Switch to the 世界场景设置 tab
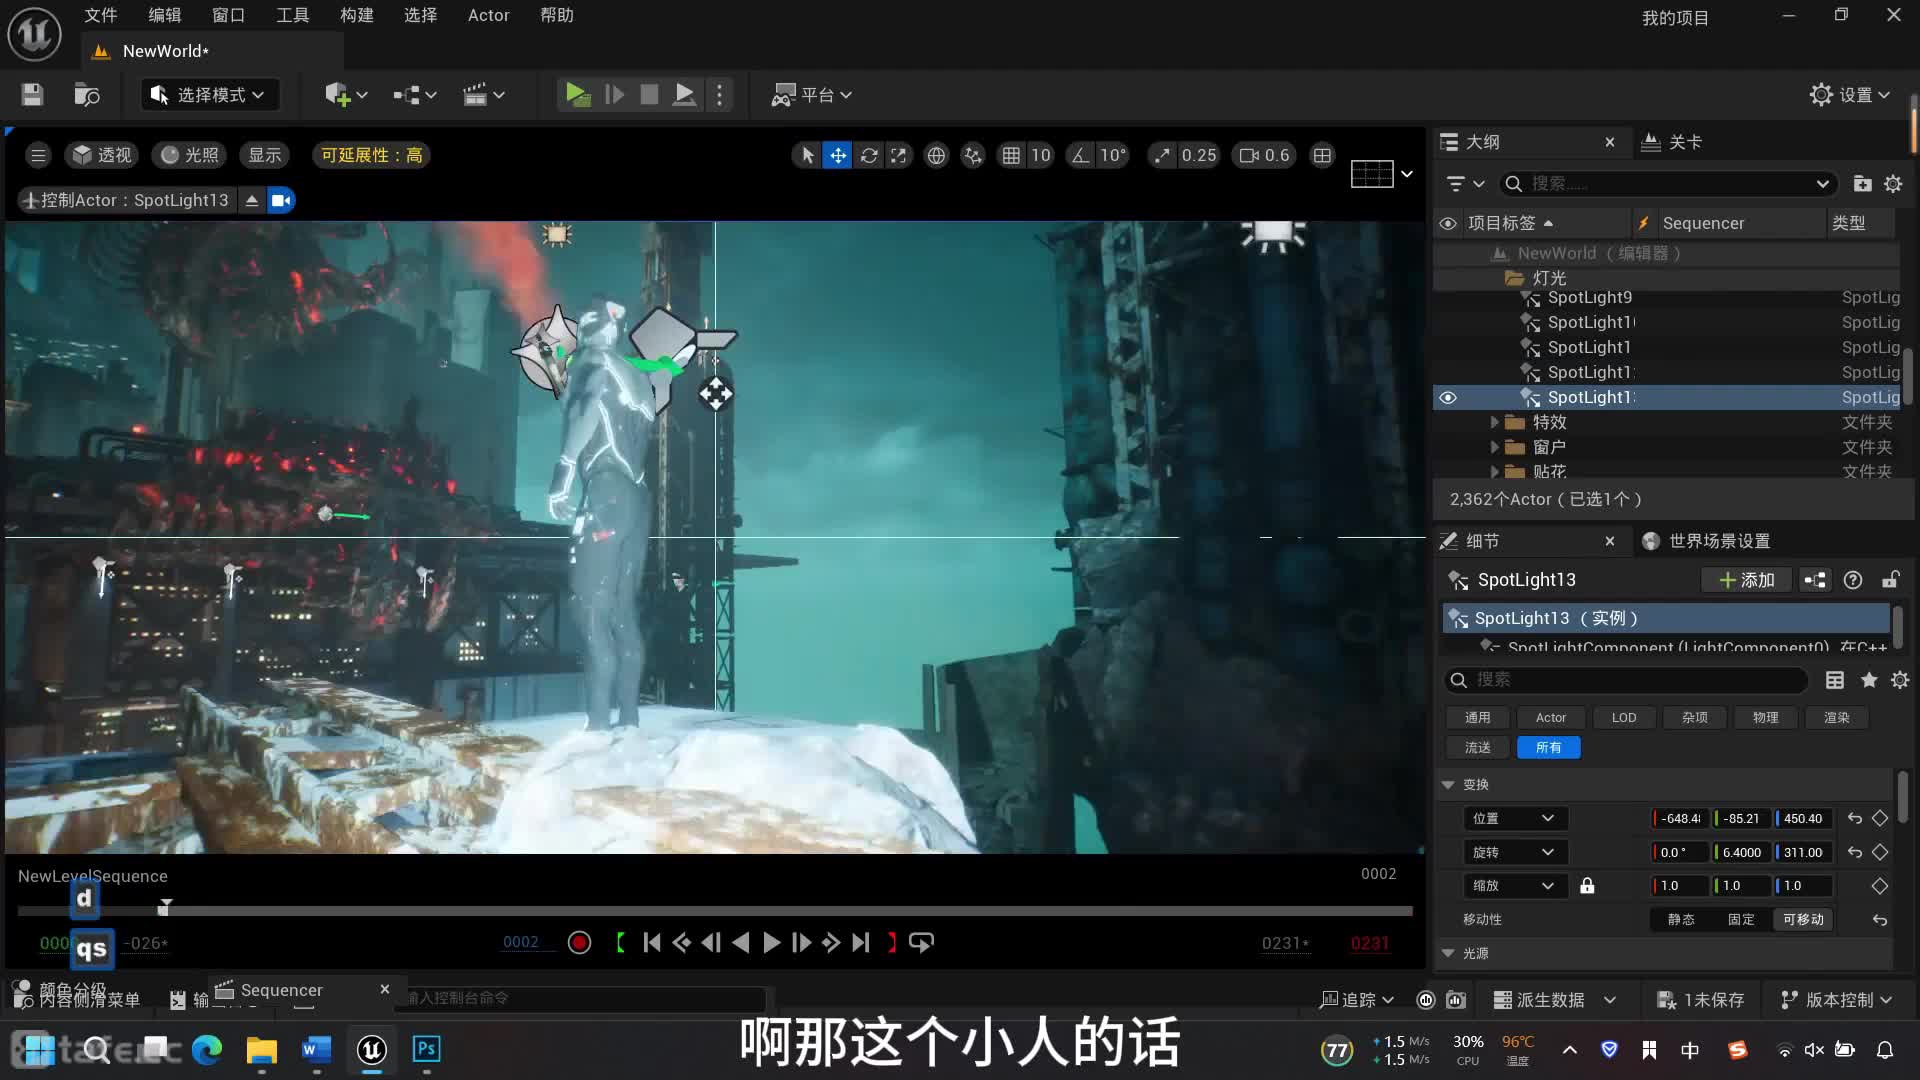 pyautogui.click(x=1707, y=541)
